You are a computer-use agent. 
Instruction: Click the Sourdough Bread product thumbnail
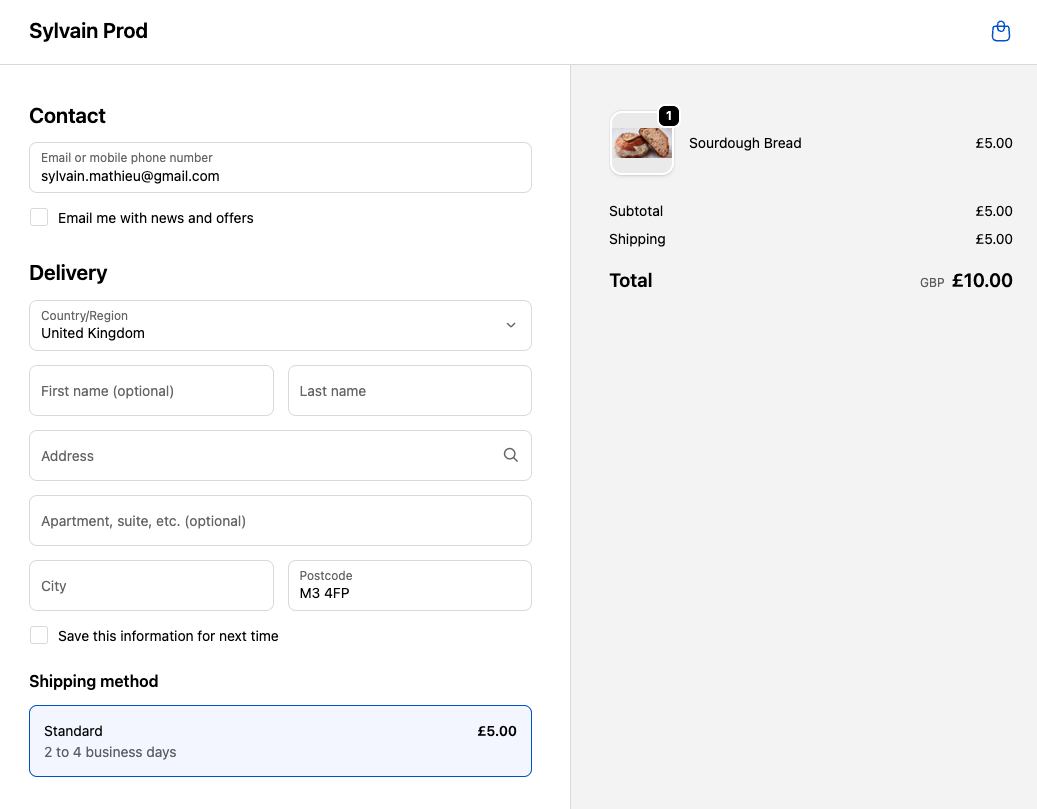tap(642, 144)
